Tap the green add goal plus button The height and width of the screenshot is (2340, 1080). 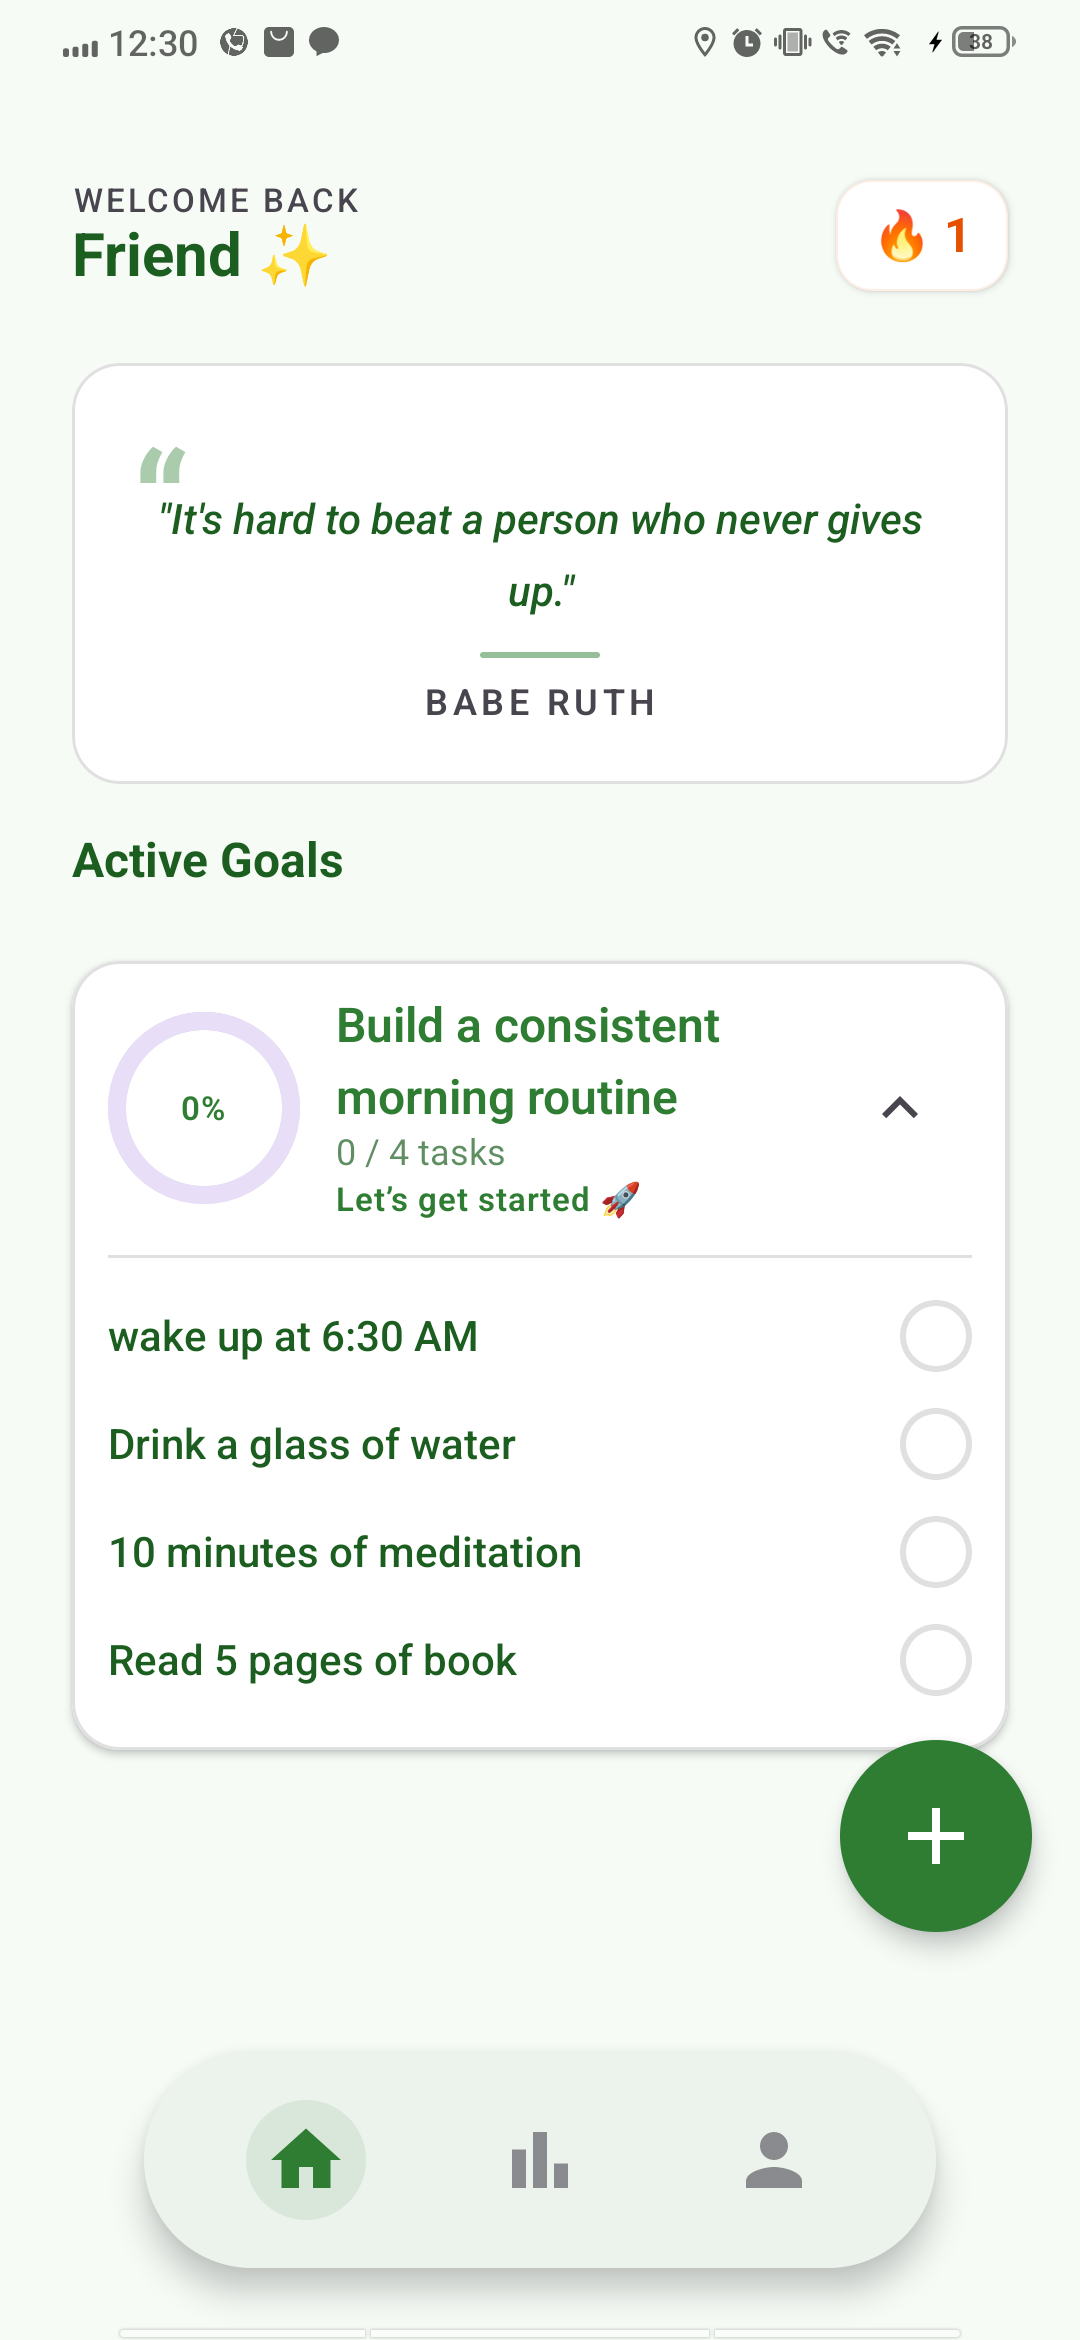935,1835
